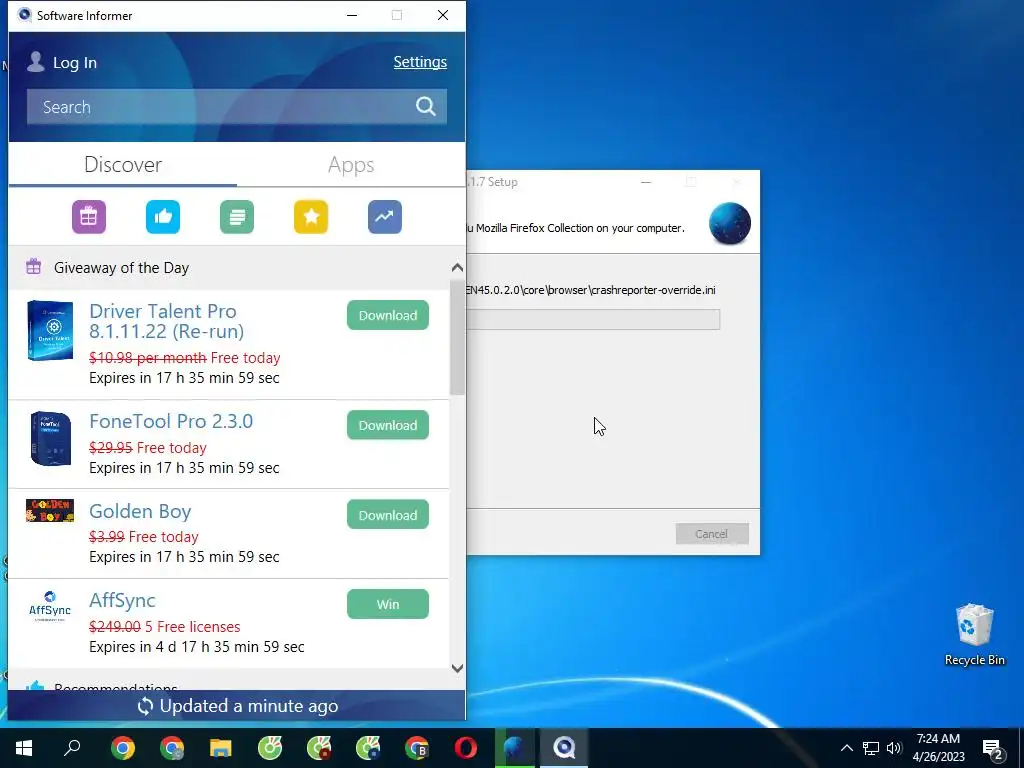The image size is (1024, 768).
Task: Switch to the Discover tab
Action: pos(123,165)
